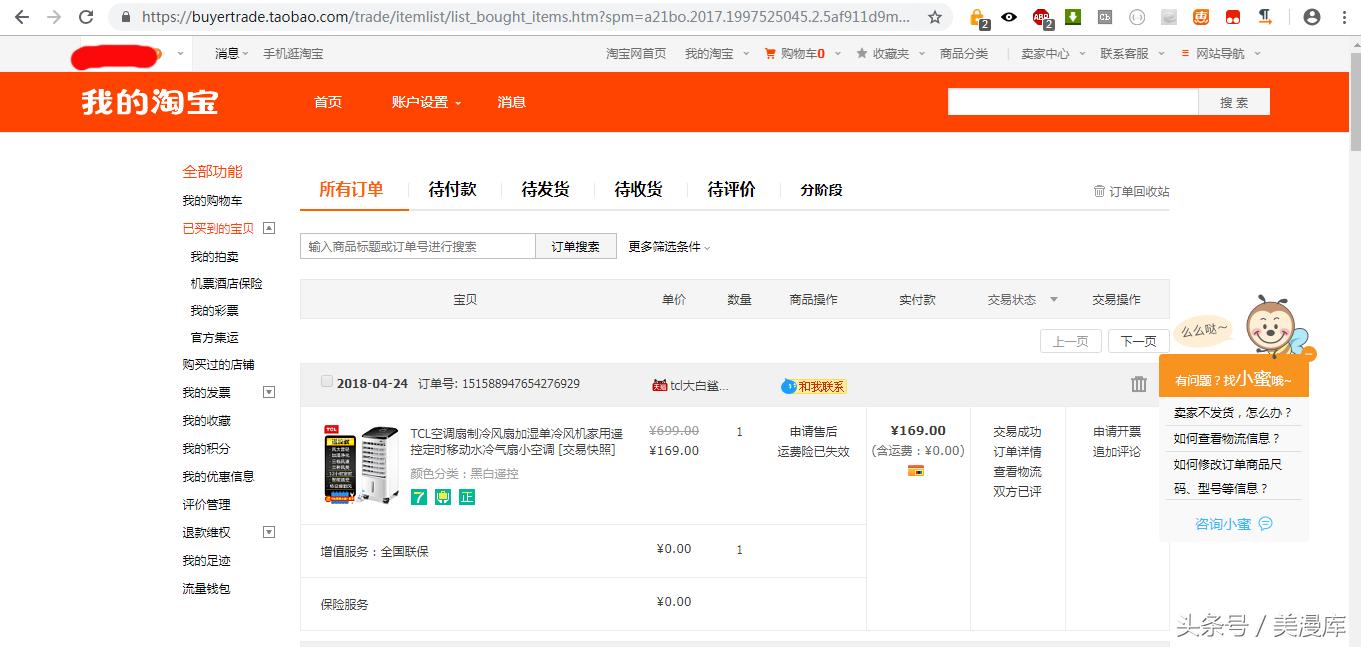This screenshot has height=647, width=1361.
Task: Click the 正品保障 icon
Action: click(466, 497)
